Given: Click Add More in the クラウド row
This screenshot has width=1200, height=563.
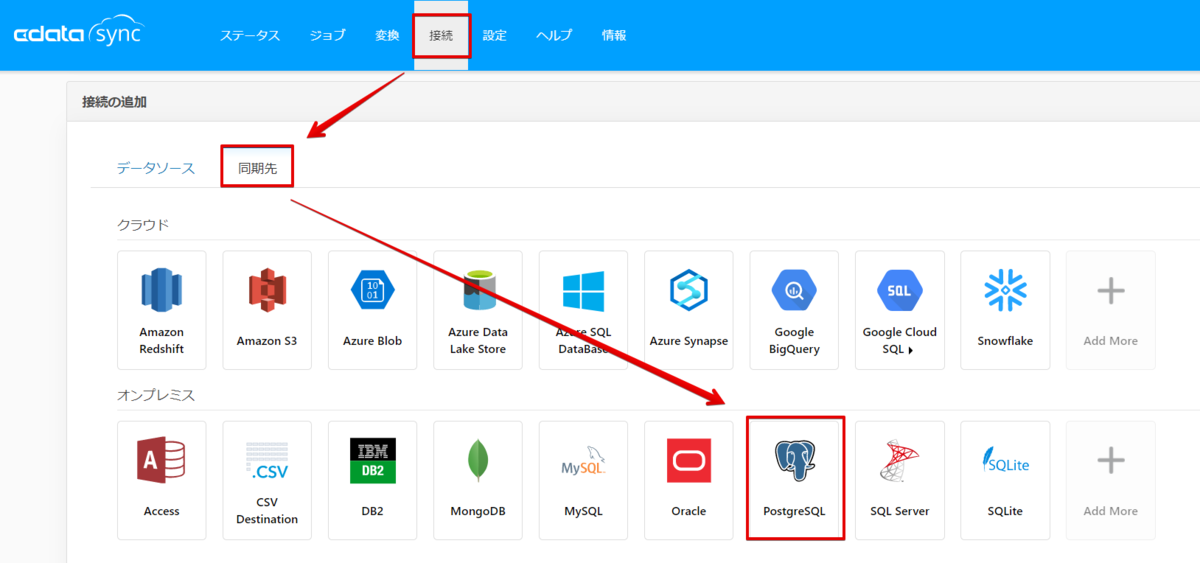Looking at the screenshot, I should point(1111,310).
